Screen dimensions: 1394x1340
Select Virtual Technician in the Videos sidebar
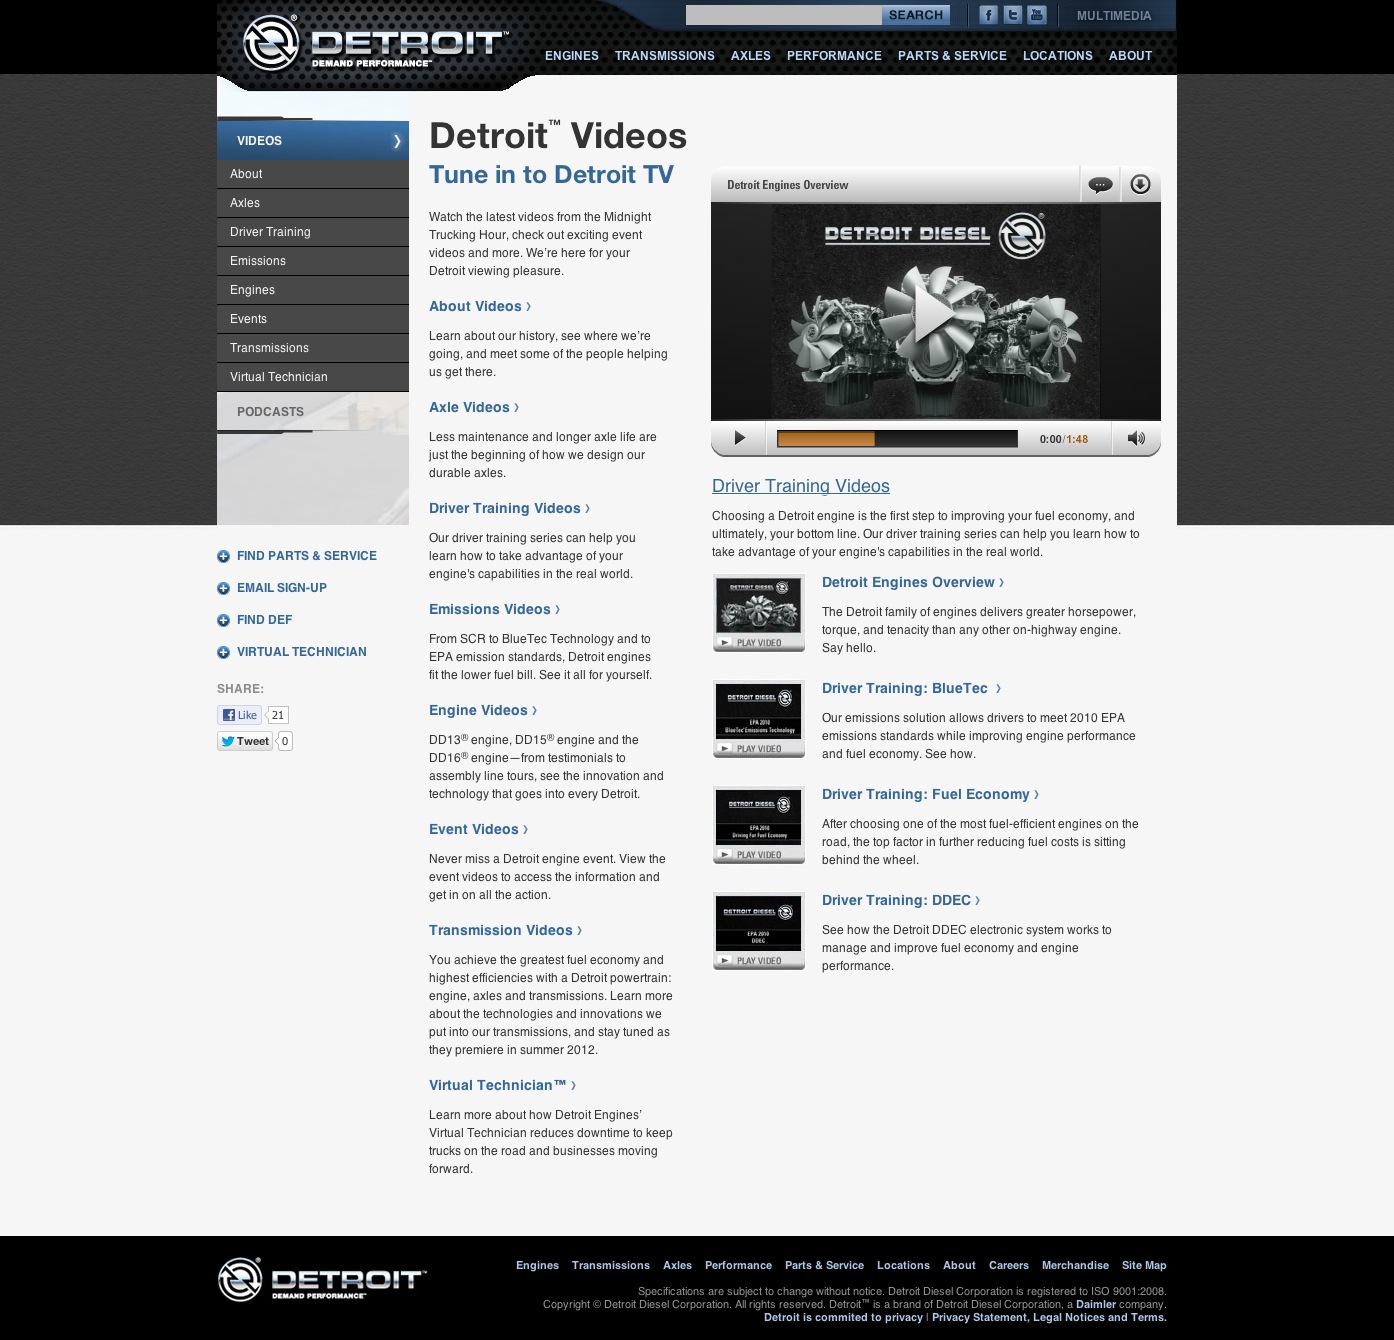click(313, 377)
